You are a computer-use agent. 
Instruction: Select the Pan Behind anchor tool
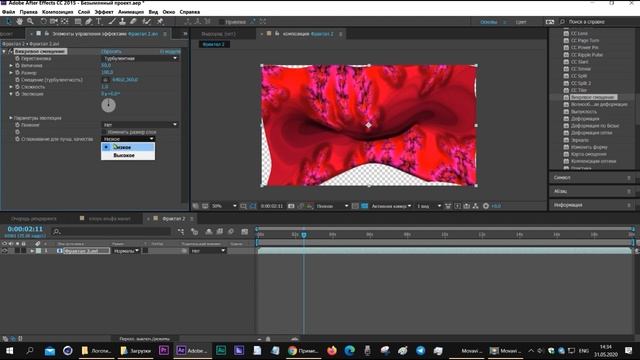tap(64, 21)
